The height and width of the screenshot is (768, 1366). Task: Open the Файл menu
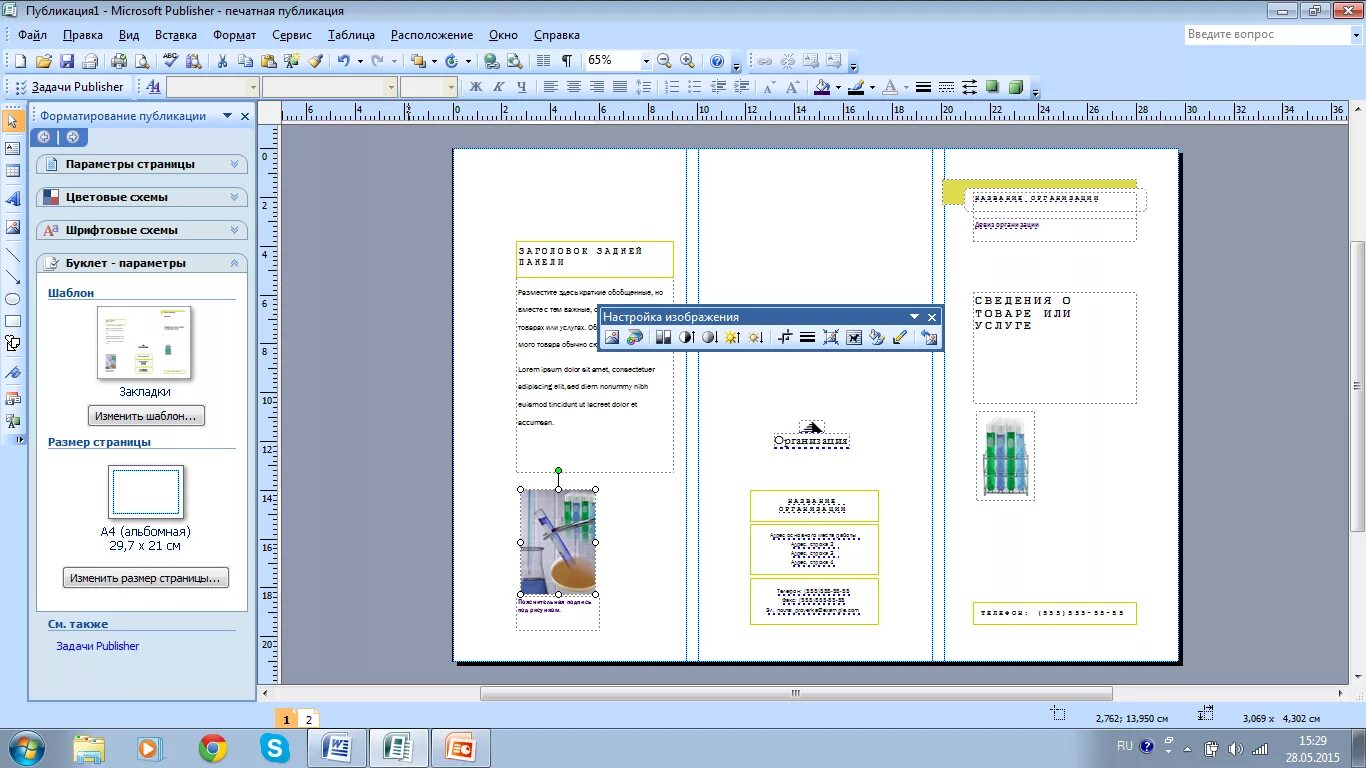(x=33, y=35)
